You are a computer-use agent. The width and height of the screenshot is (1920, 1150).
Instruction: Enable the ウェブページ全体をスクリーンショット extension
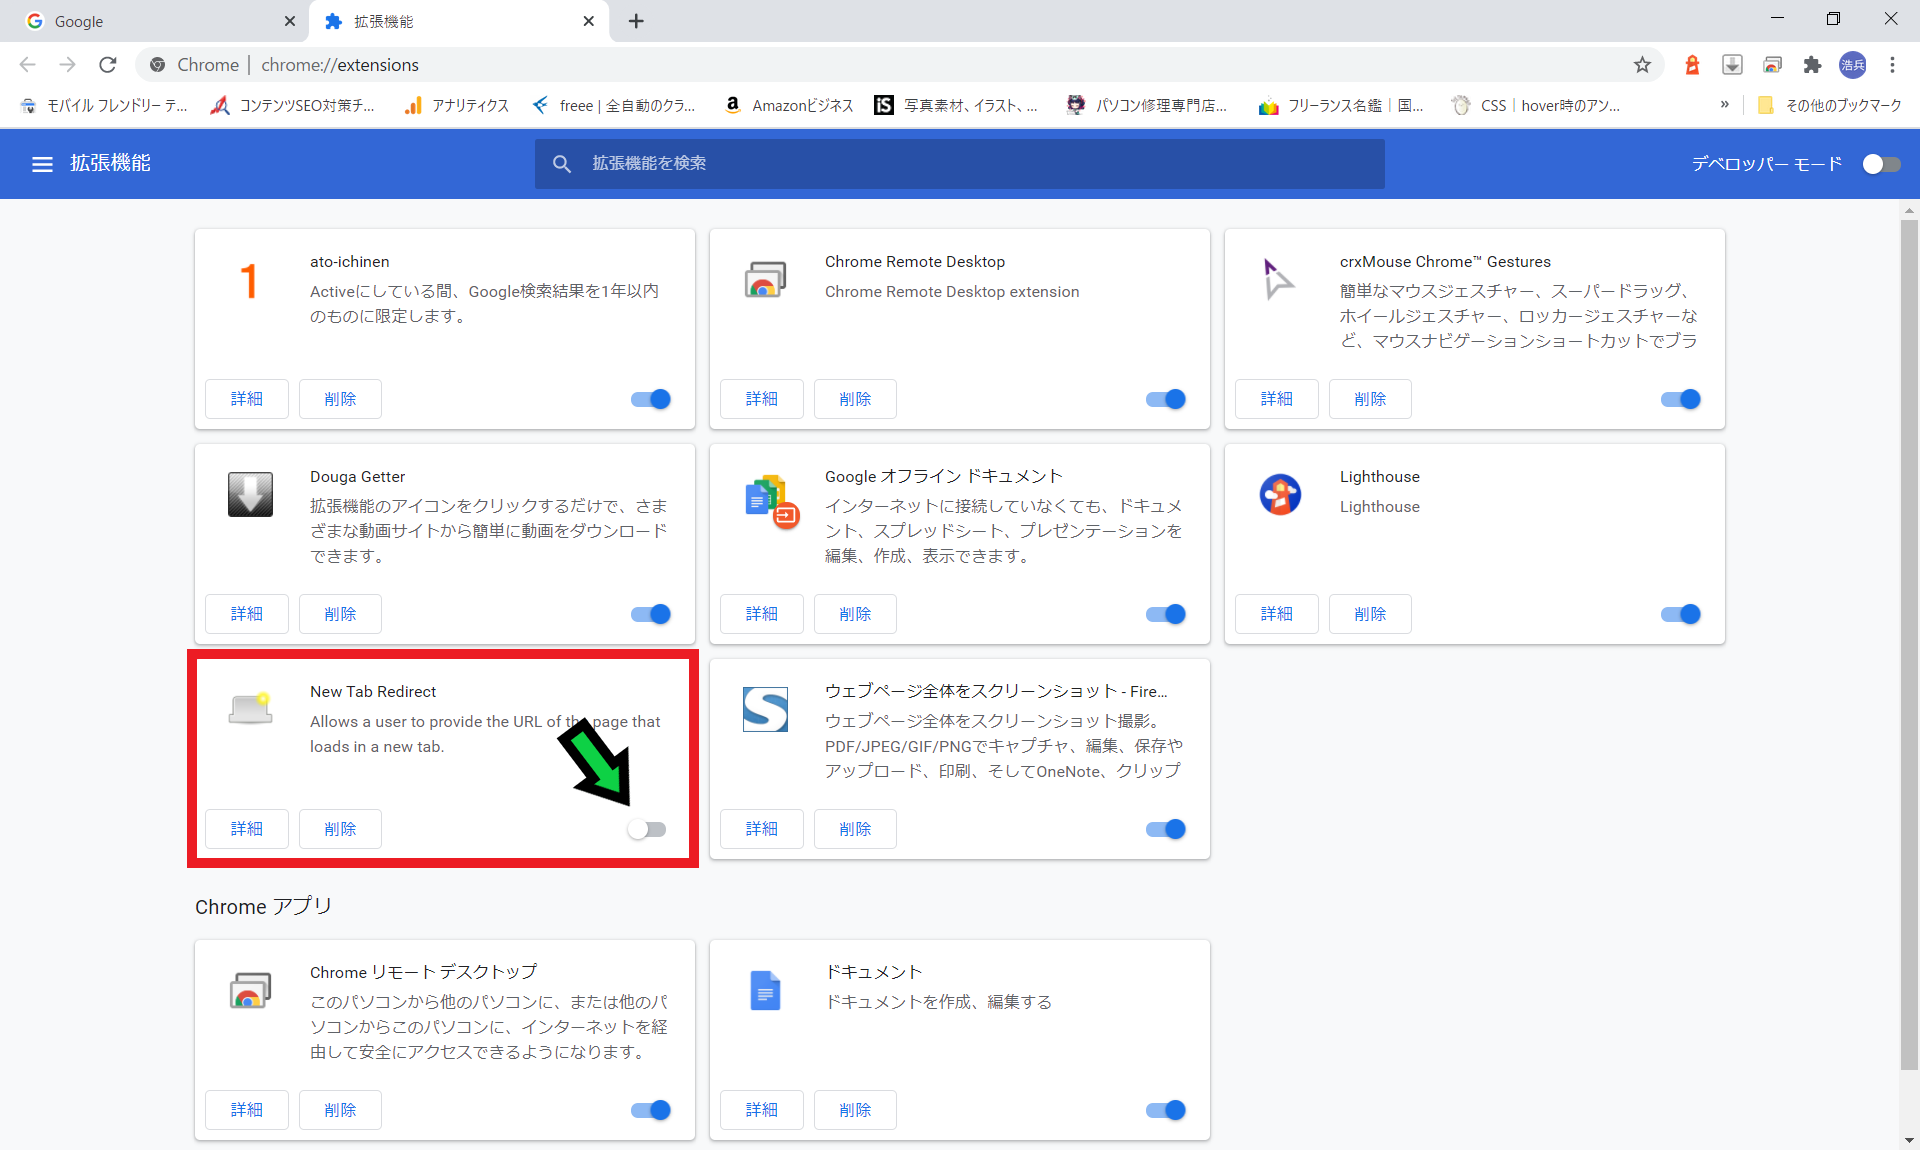point(1165,828)
